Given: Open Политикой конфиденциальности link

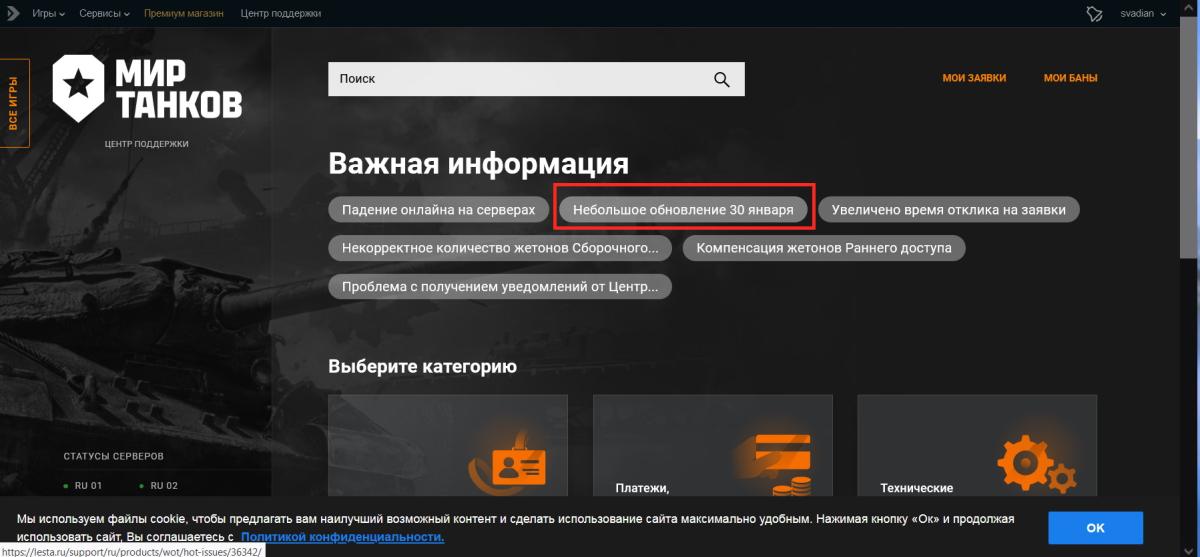Looking at the screenshot, I should [x=342, y=537].
